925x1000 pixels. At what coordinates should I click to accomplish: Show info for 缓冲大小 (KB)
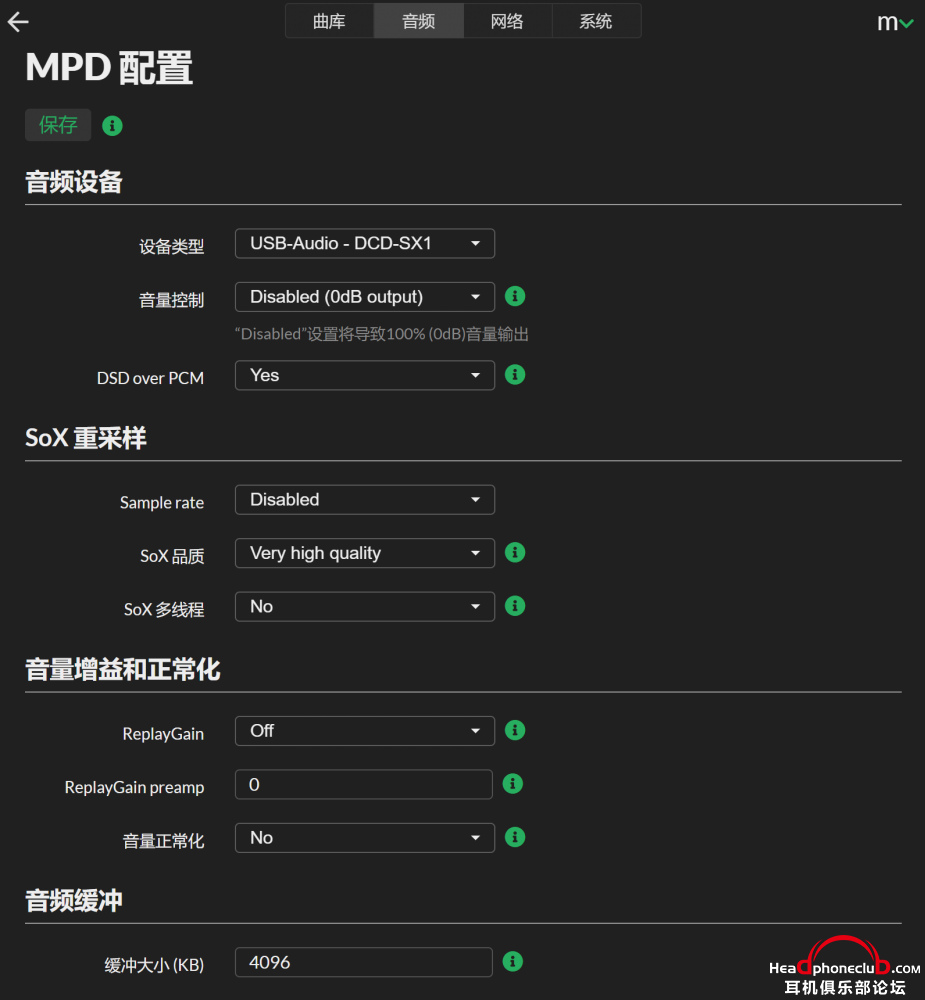512,961
